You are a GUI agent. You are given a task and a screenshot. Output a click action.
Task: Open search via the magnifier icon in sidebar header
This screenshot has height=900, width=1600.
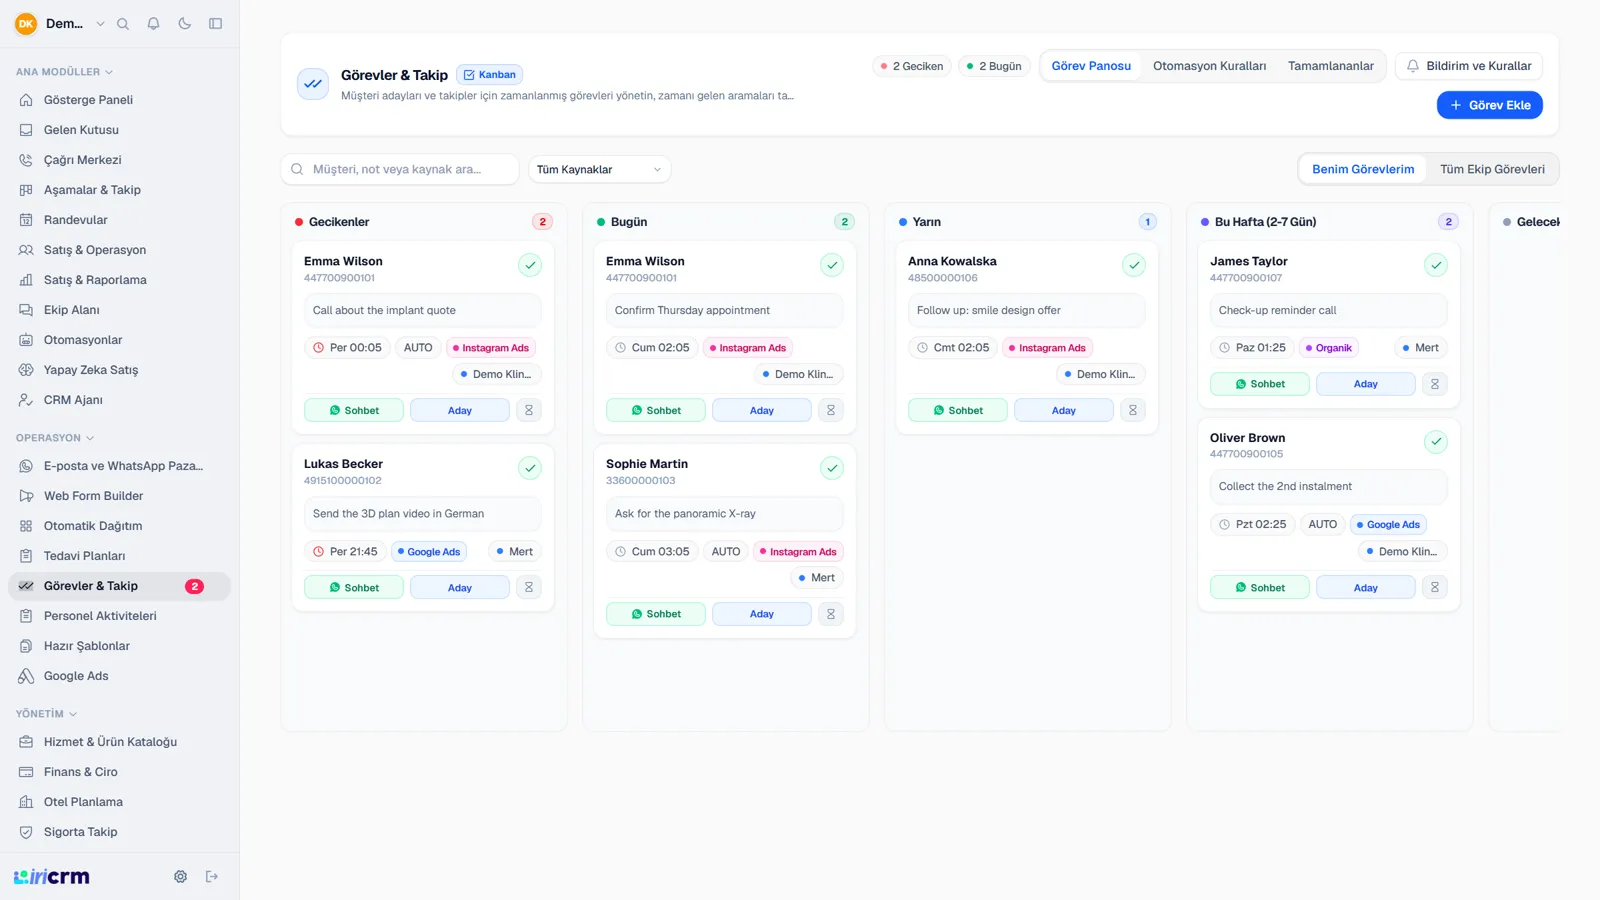tap(123, 24)
